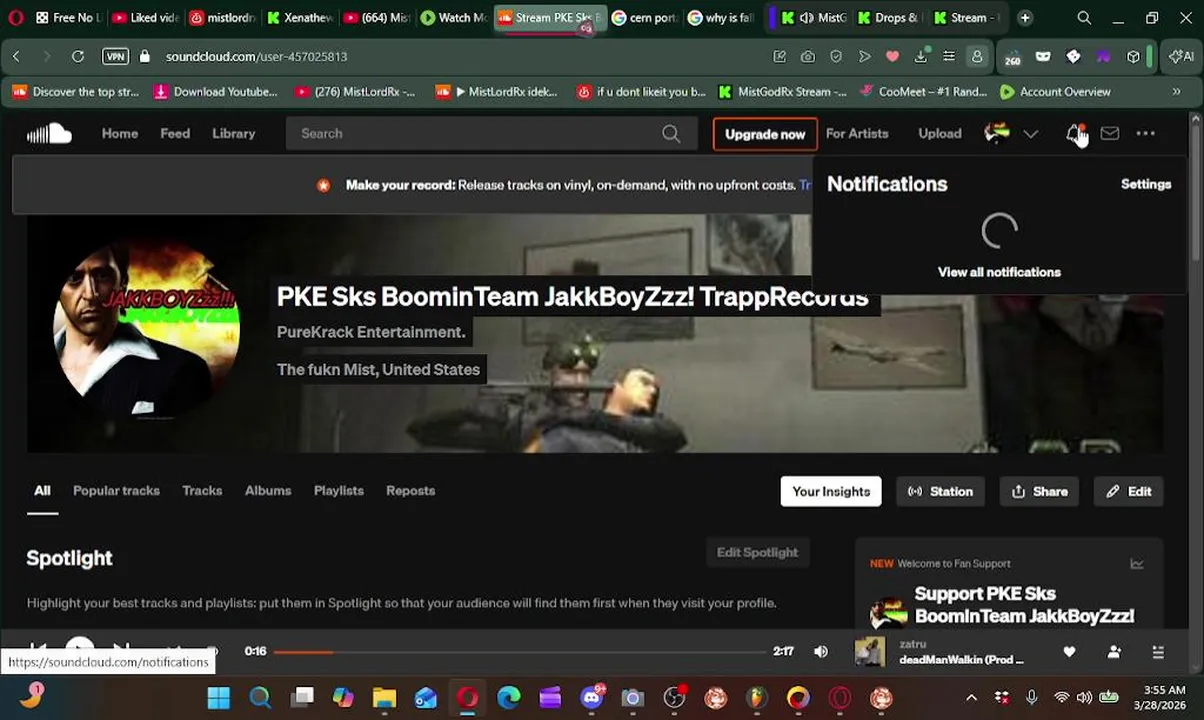The height and width of the screenshot is (720, 1204).
Task: Open the taskbar clock showing 3:55 AM
Action: pyautogui.click(x=1161, y=698)
